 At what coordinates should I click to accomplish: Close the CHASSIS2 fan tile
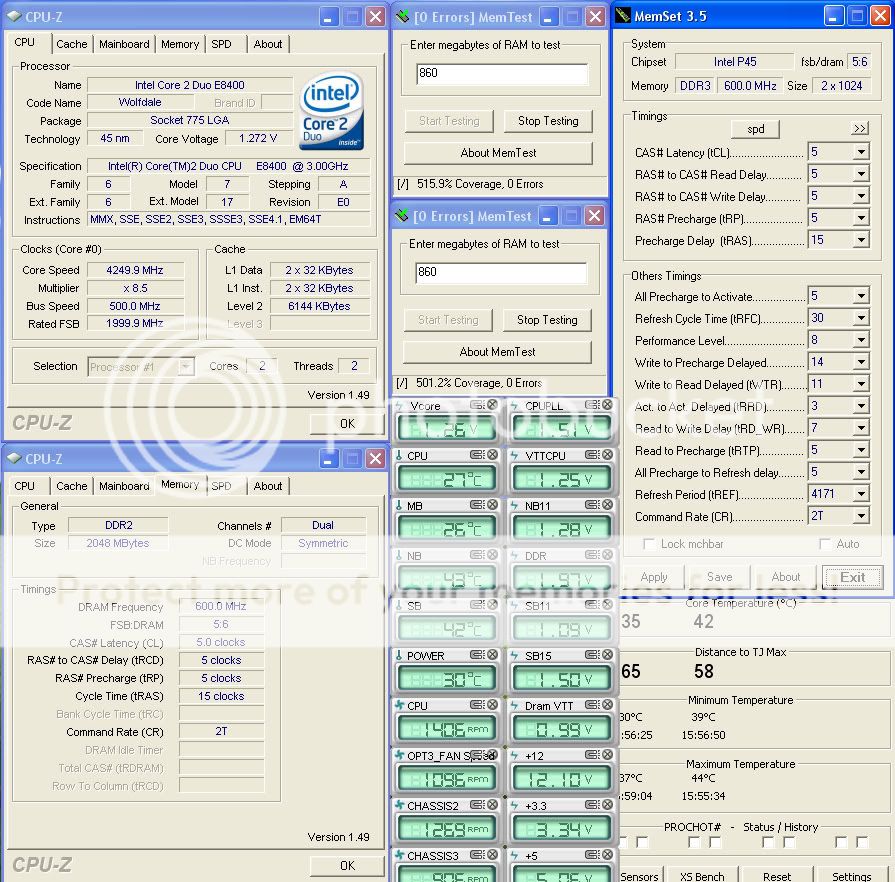point(492,805)
